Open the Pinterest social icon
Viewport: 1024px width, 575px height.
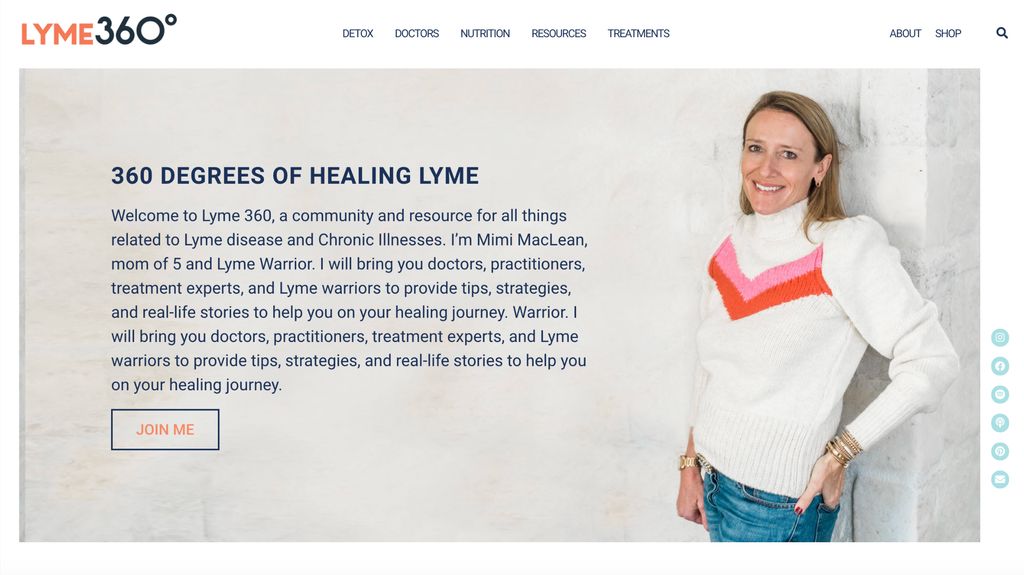(x=1000, y=451)
